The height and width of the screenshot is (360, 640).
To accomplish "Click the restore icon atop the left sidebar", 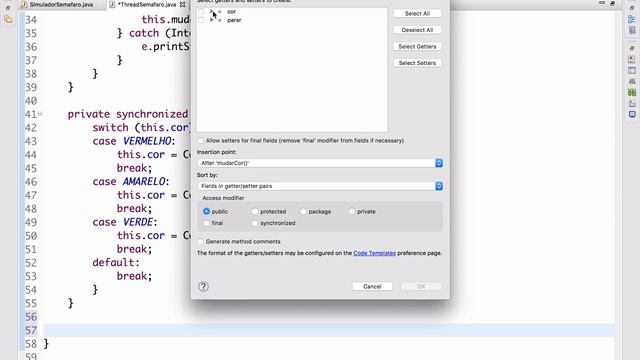I will click(8, 8).
